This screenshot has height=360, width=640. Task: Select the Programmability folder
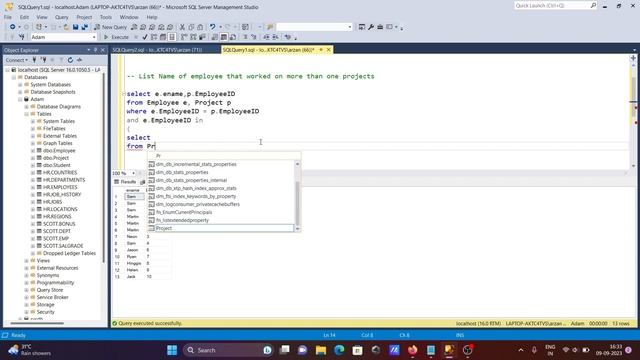coord(55,282)
